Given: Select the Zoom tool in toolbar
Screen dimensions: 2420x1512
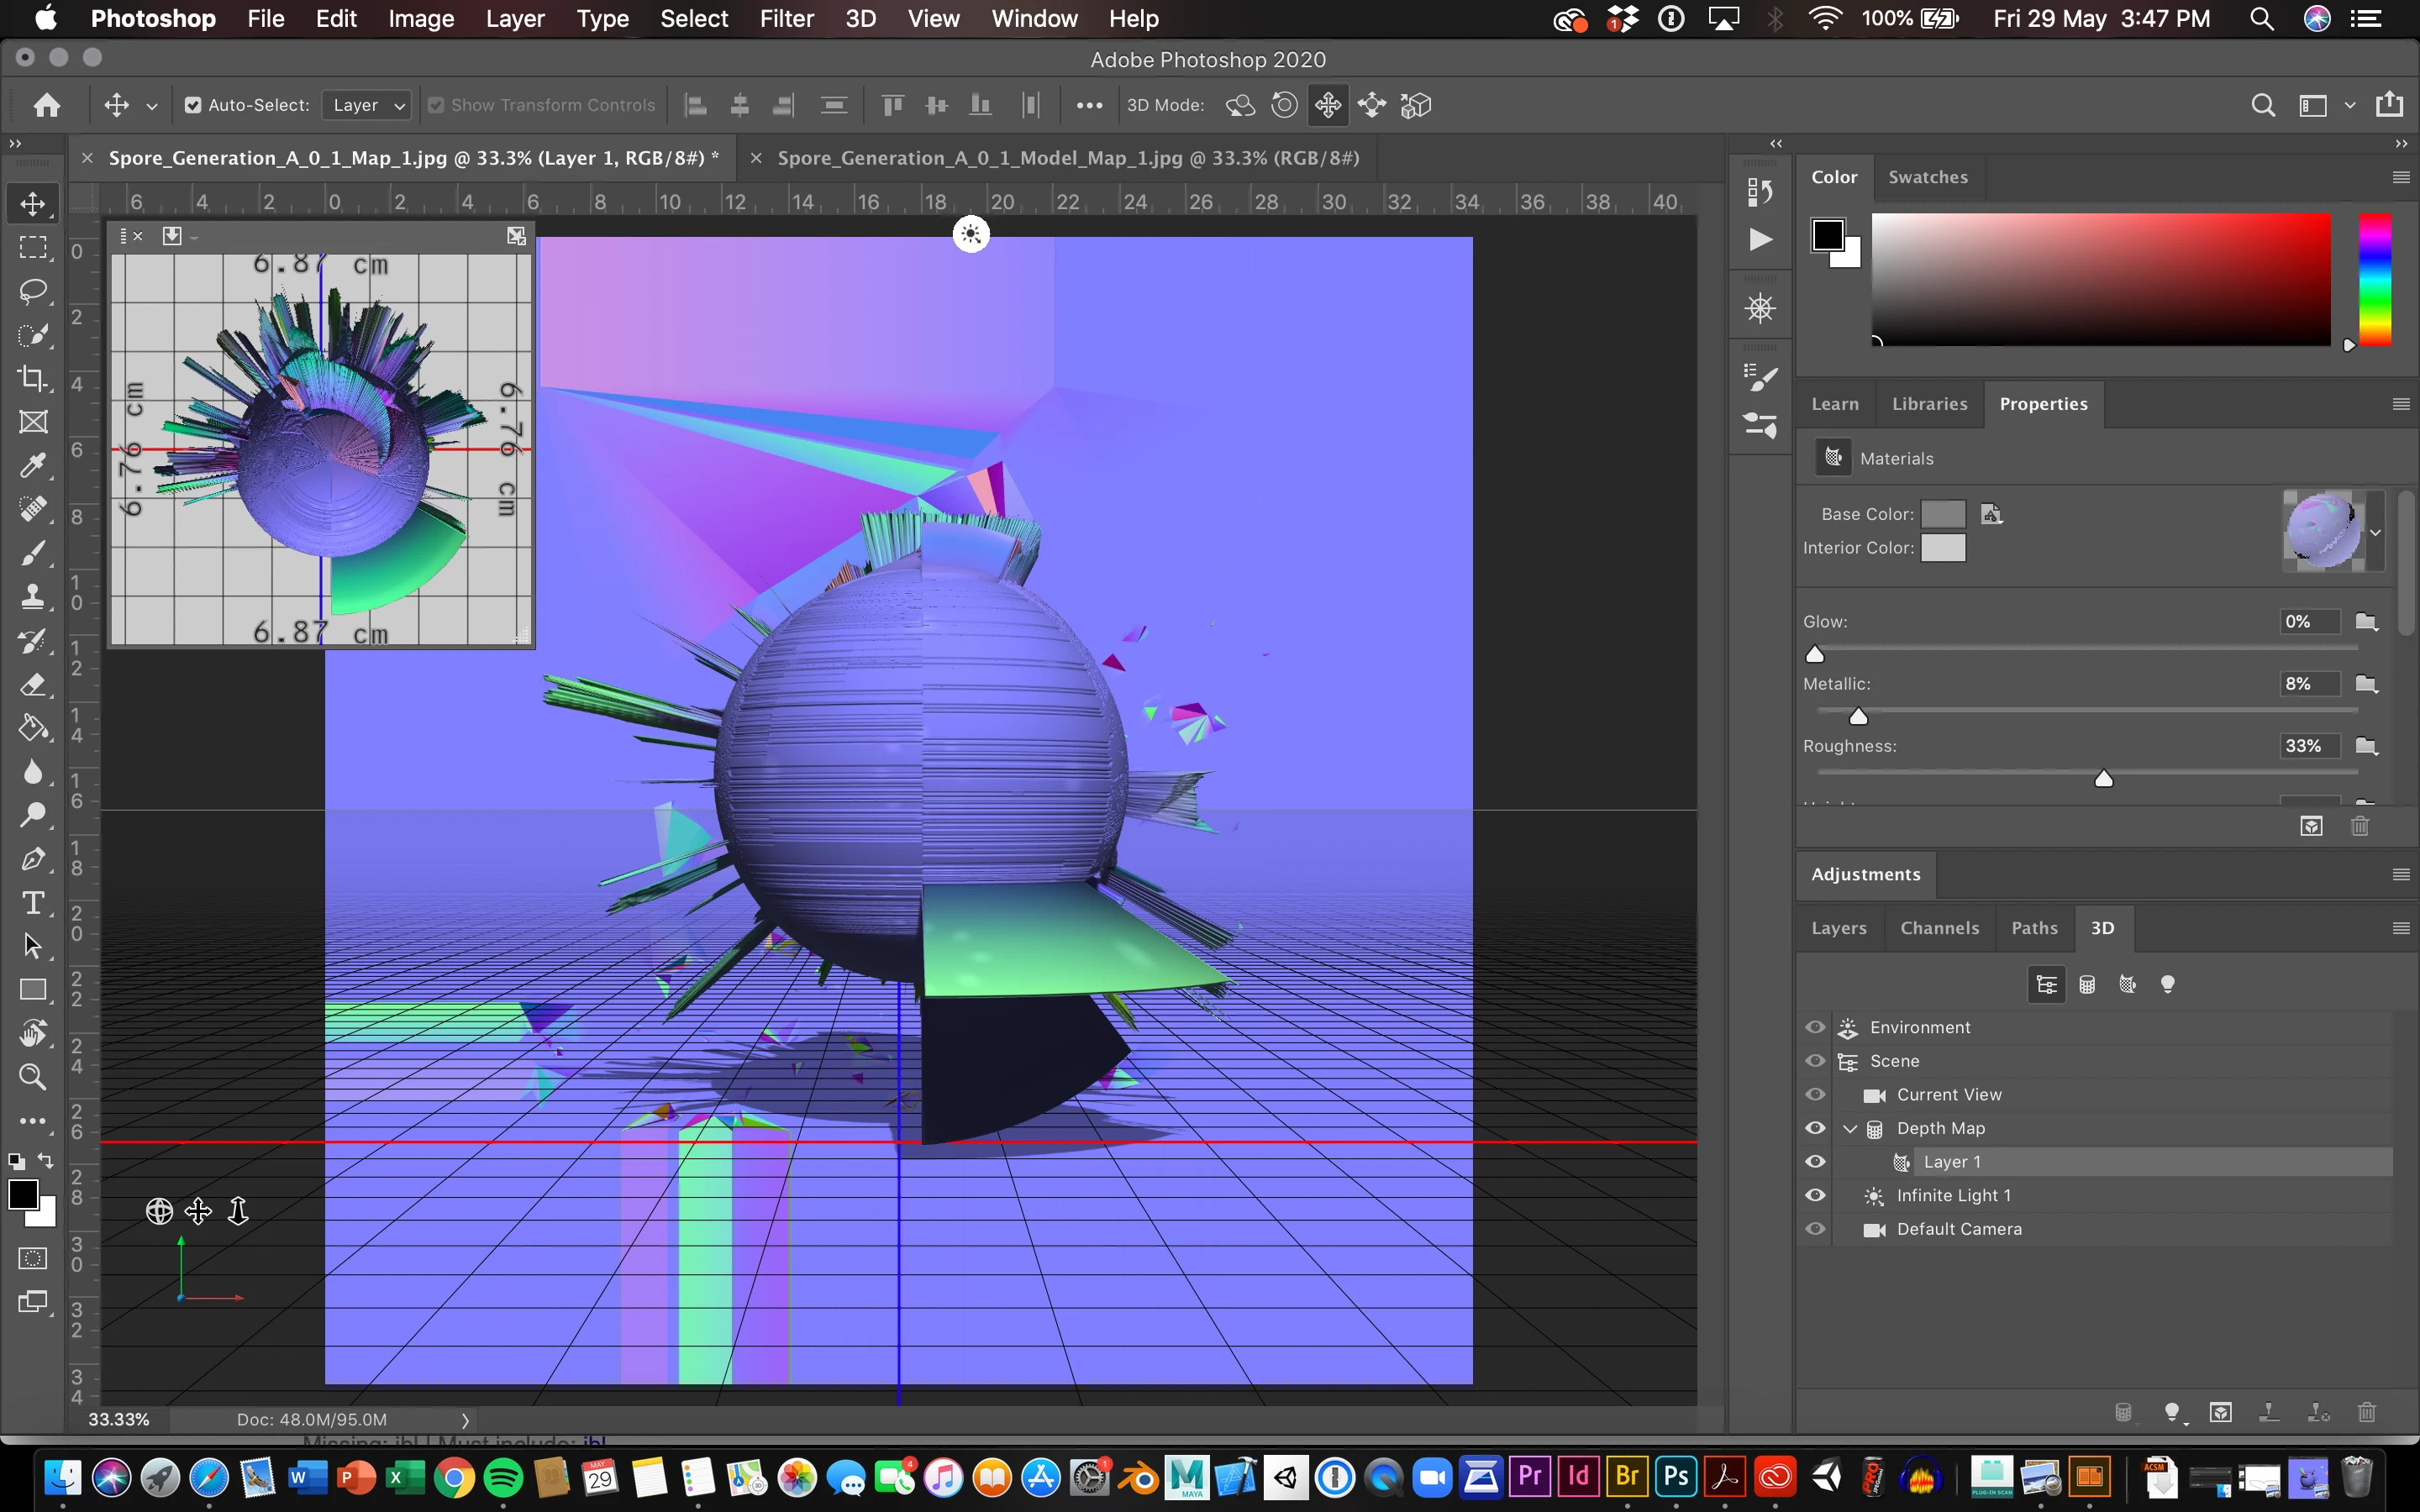Looking at the screenshot, I should click(33, 1077).
